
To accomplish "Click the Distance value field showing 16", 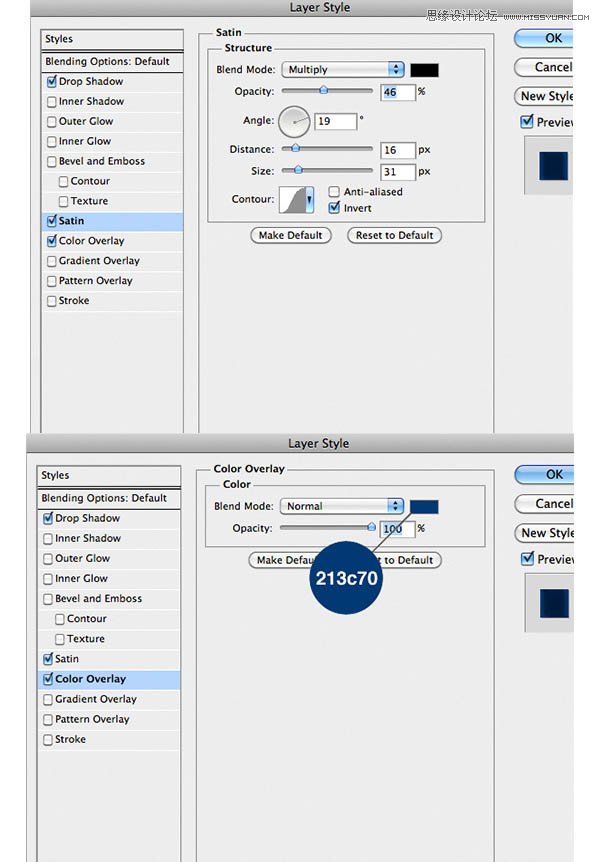I will [x=398, y=150].
